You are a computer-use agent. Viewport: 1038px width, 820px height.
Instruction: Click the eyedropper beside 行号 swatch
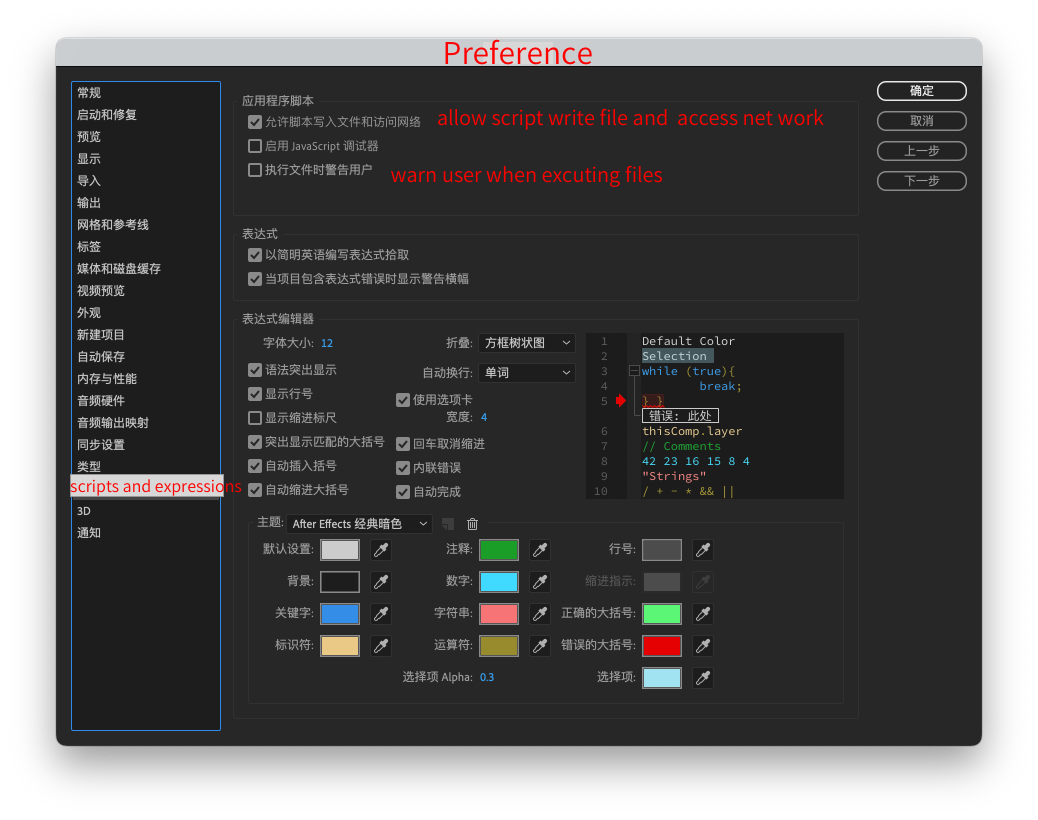pyautogui.click(x=702, y=549)
